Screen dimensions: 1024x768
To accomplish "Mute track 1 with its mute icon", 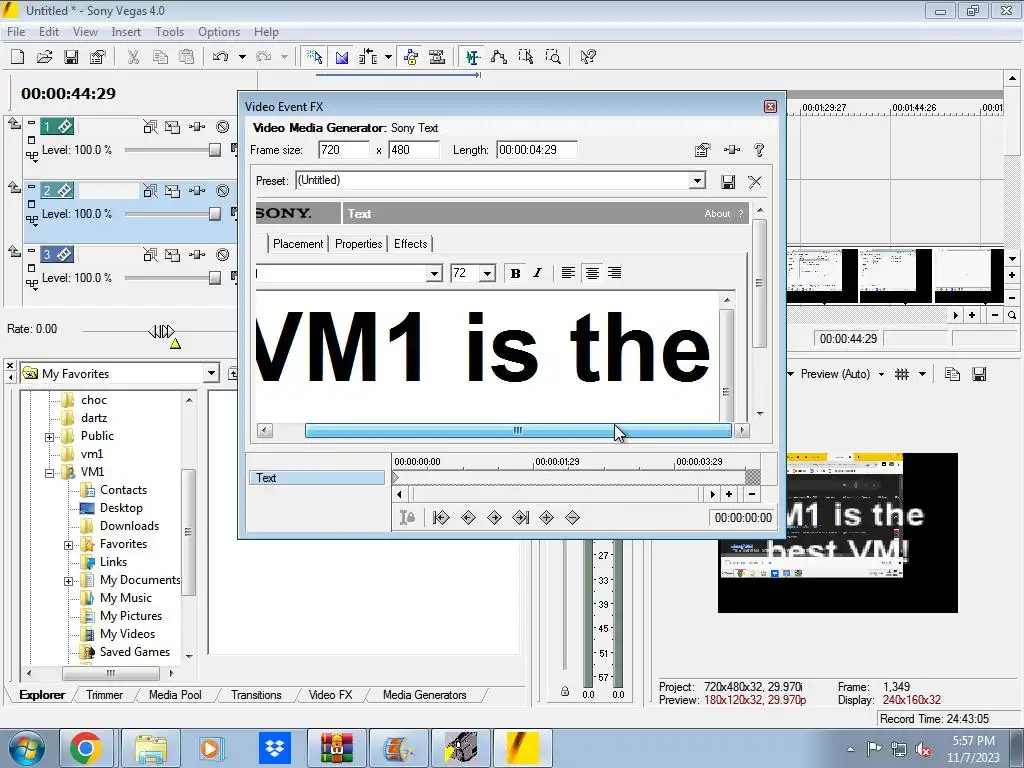I will pos(223,127).
